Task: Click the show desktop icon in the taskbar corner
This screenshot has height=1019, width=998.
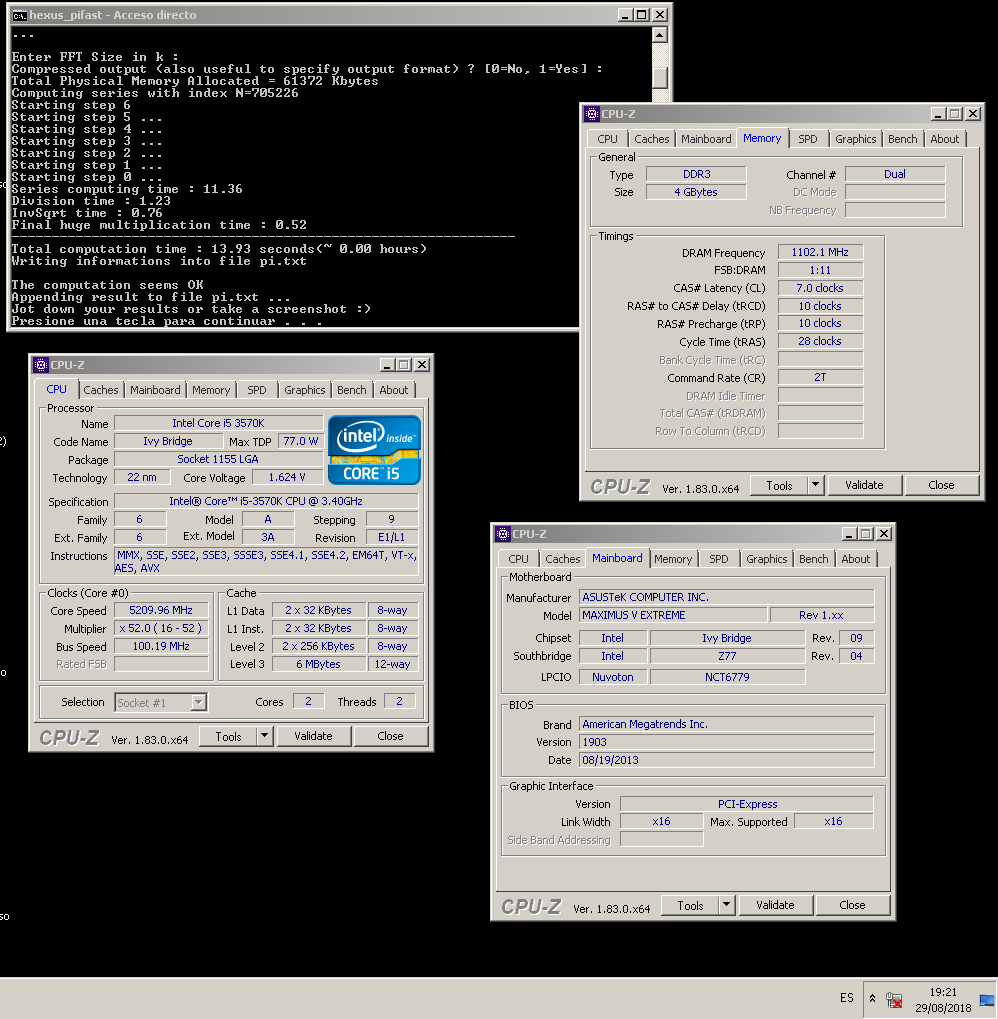Action: coord(987,1000)
